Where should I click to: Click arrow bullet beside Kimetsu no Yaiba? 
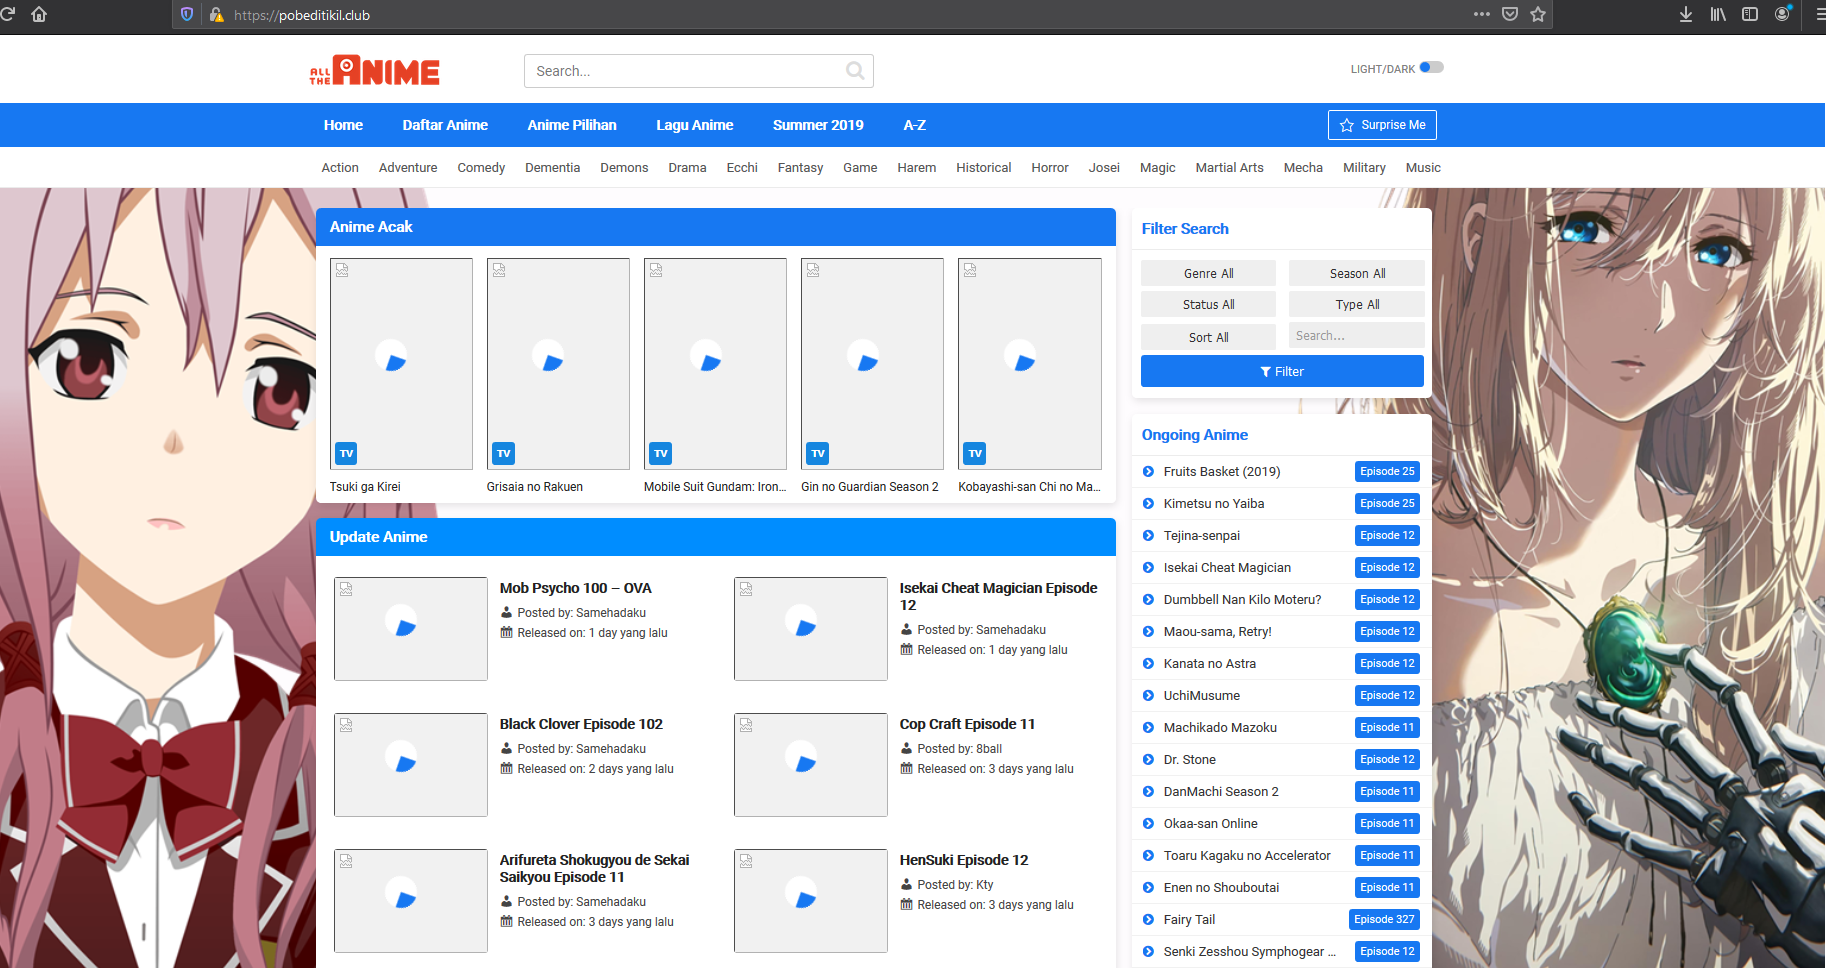(x=1148, y=504)
